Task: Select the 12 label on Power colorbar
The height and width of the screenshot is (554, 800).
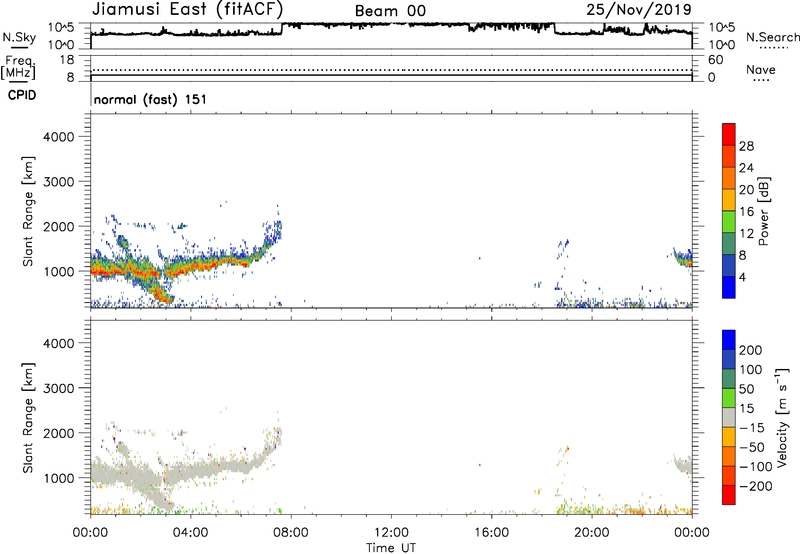Action: 746,234
